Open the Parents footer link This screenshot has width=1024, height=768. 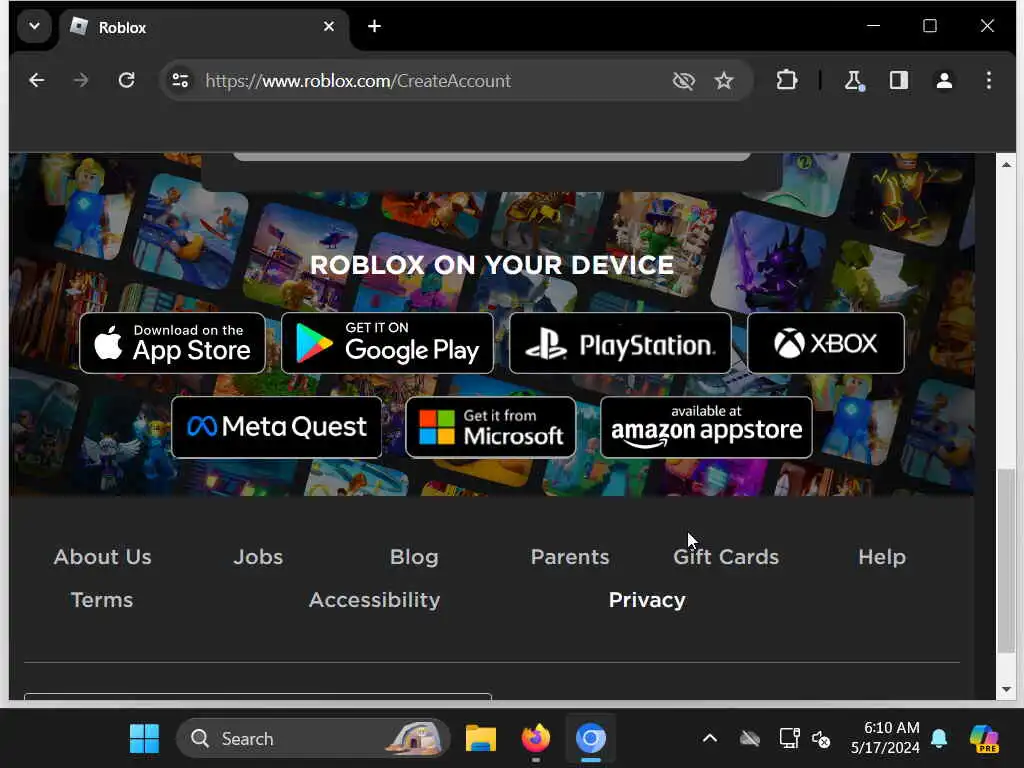(570, 557)
